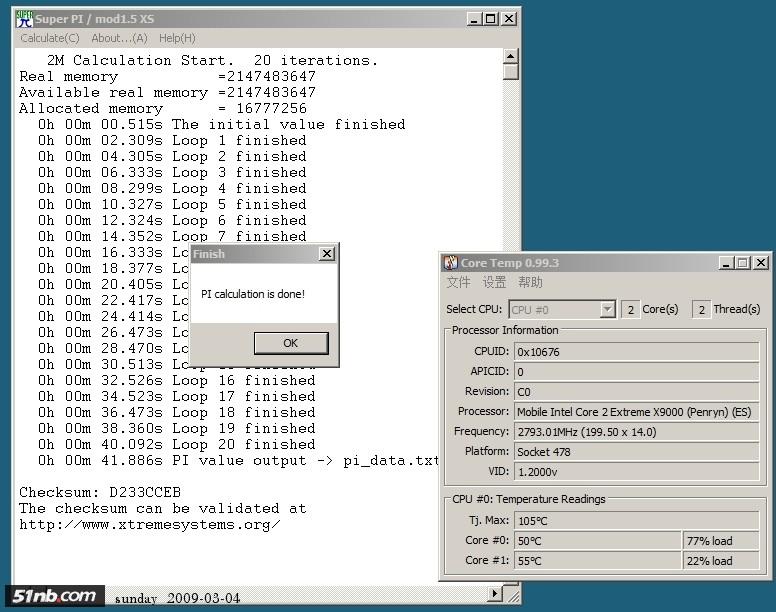Open the 设置 menu in Core Temp
Screen dimensions: 776x612
coord(494,283)
